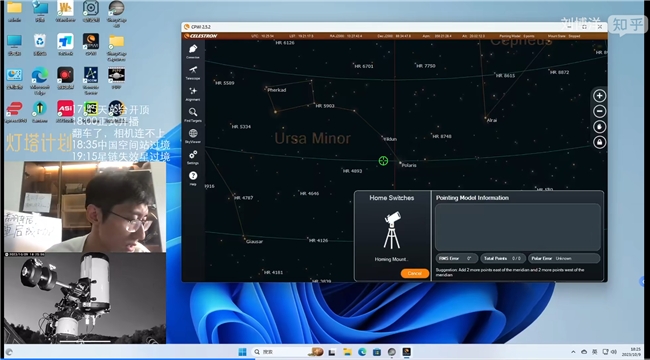The width and height of the screenshot is (650, 360).
Task: Toggle the lock icon on sky map
Action: point(599,142)
